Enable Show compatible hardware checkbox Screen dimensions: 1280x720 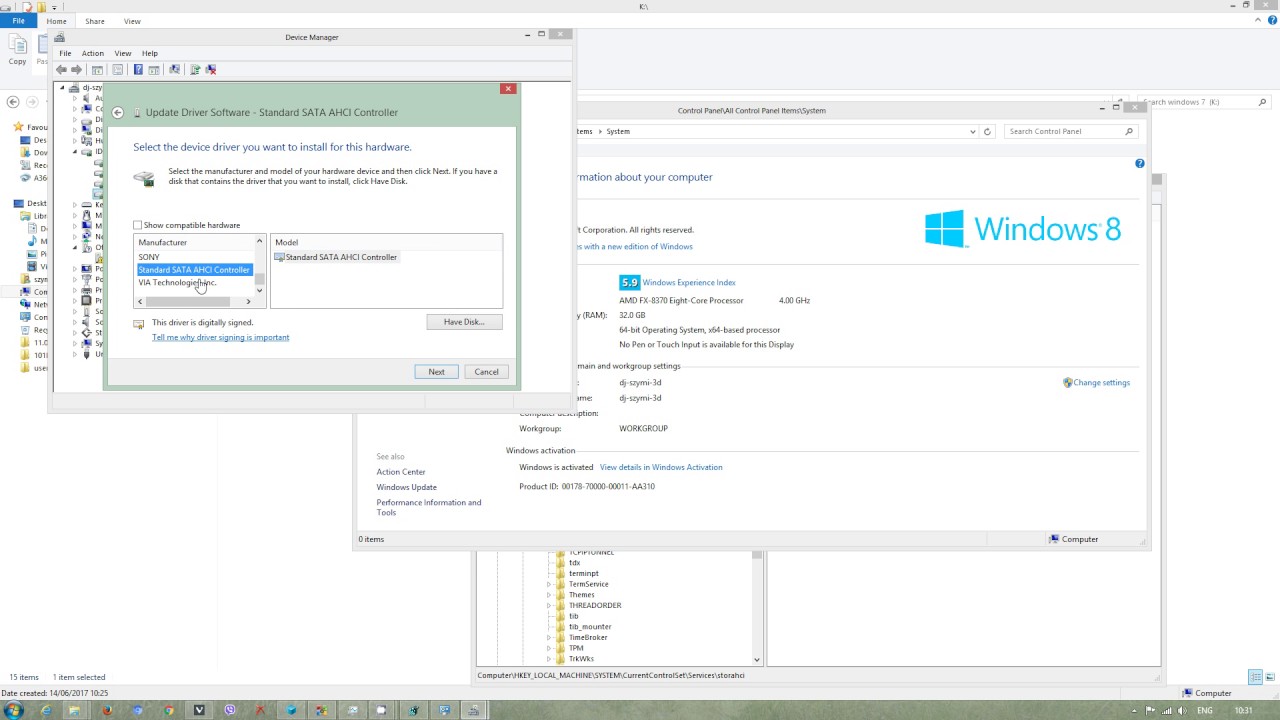[x=138, y=225]
